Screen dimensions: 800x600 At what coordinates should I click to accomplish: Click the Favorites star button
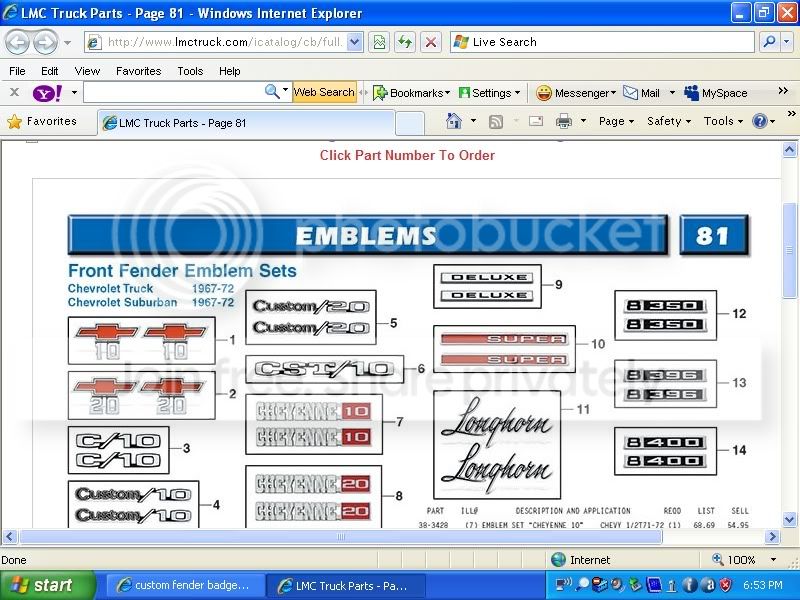coord(42,121)
